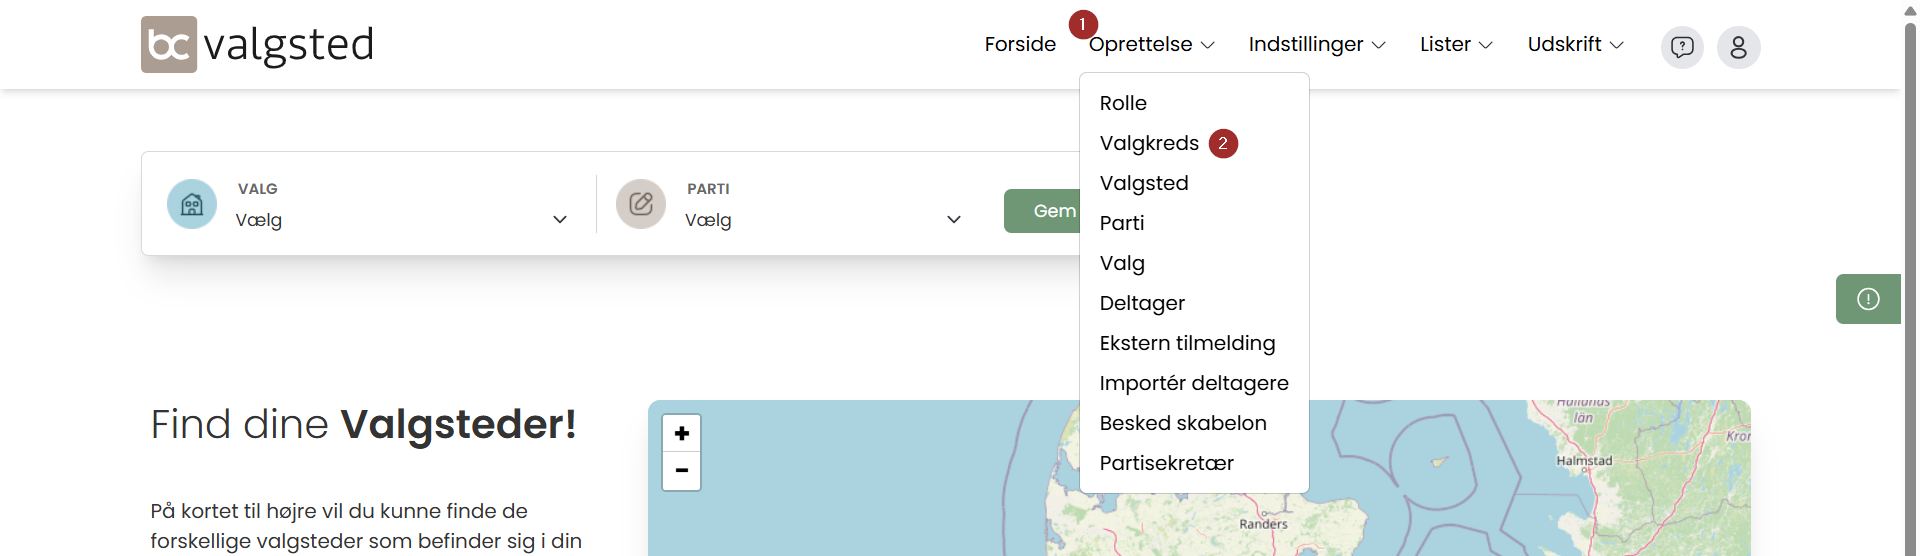Select Ekstern tilmelding menu entry
The image size is (1920, 556).
coord(1187,343)
